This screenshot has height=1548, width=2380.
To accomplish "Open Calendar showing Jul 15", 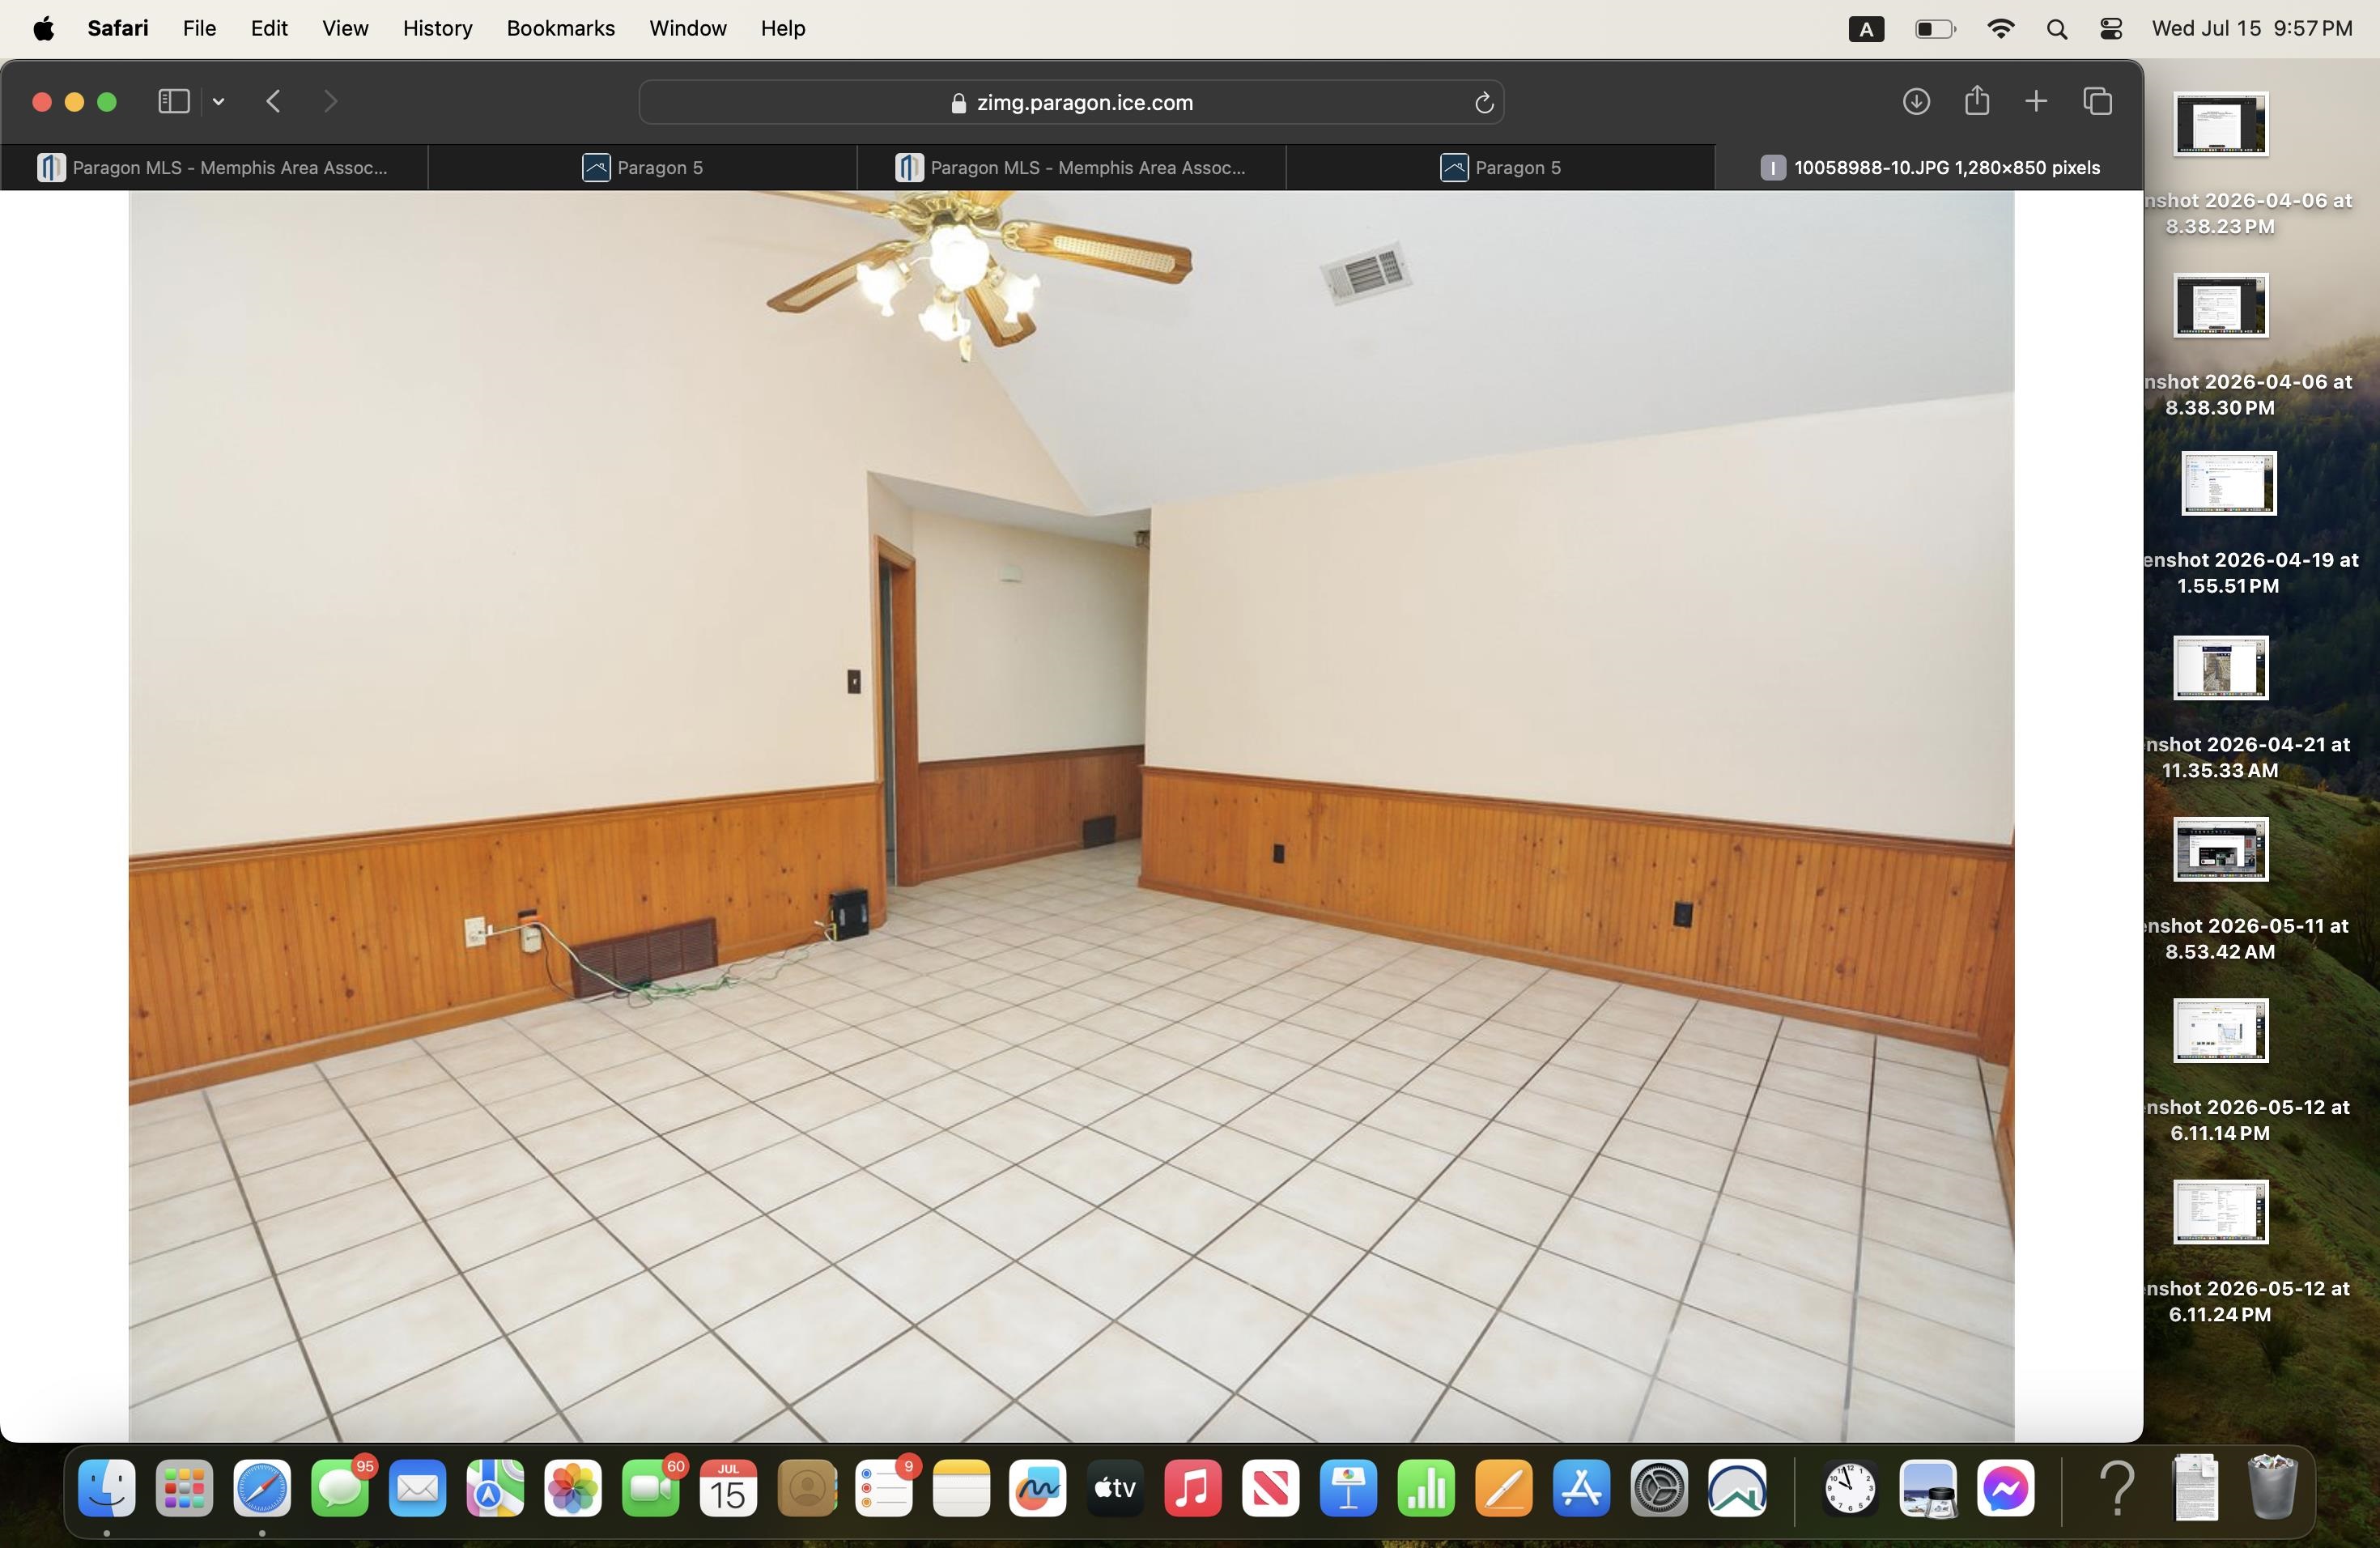I will coord(728,1489).
